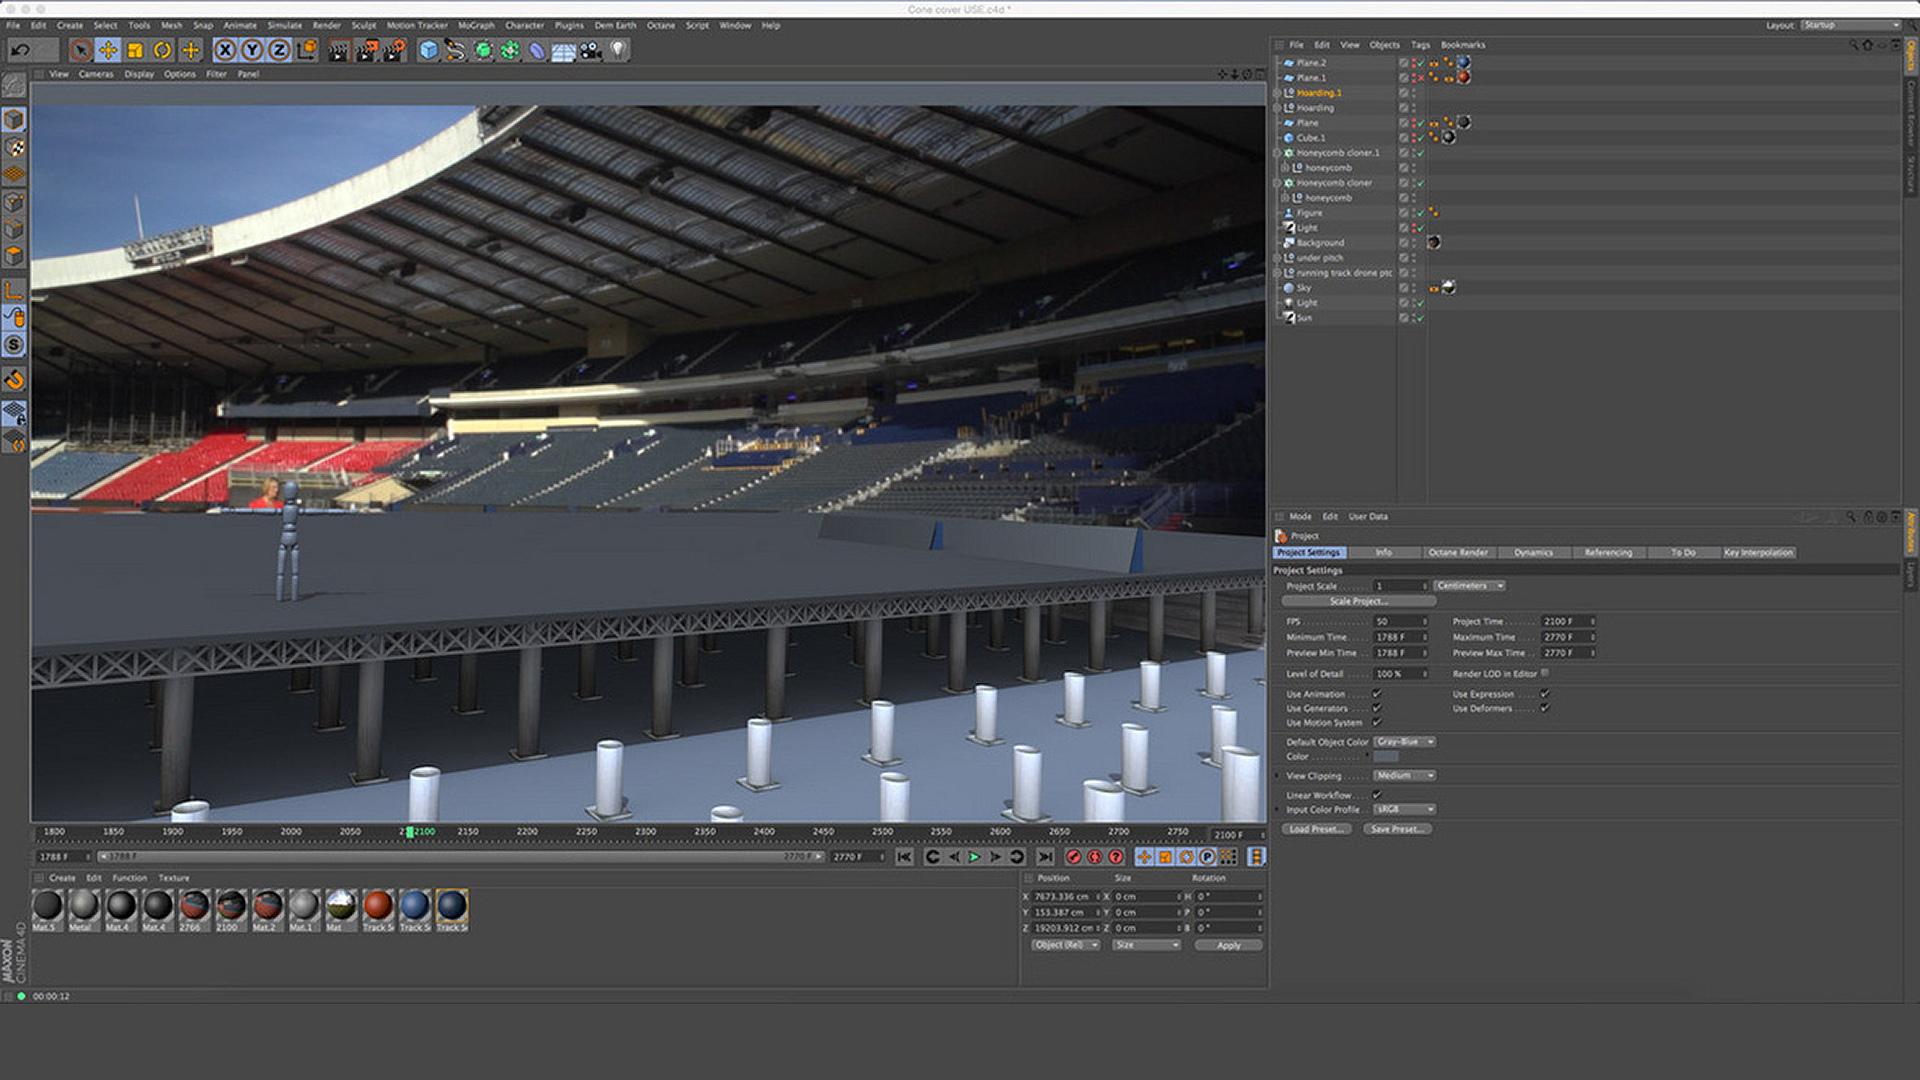
Task: Open the Centimeters unit dropdown
Action: click(1469, 586)
